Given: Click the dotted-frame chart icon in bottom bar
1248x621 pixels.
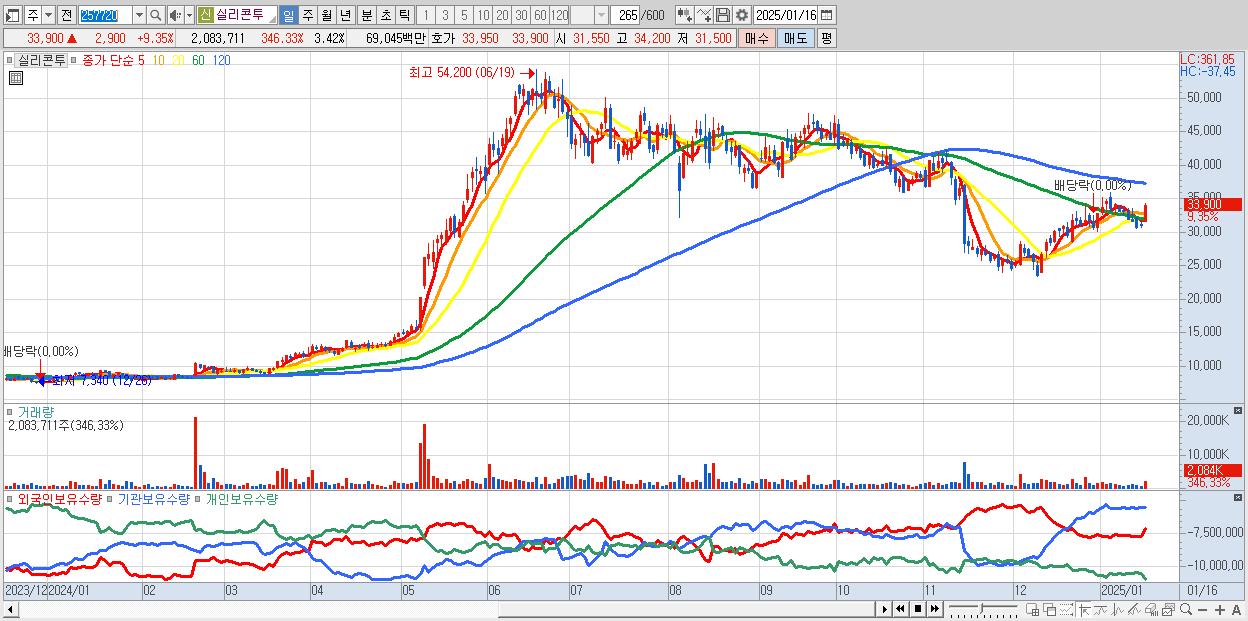Looking at the screenshot, I should [1066, 609].
